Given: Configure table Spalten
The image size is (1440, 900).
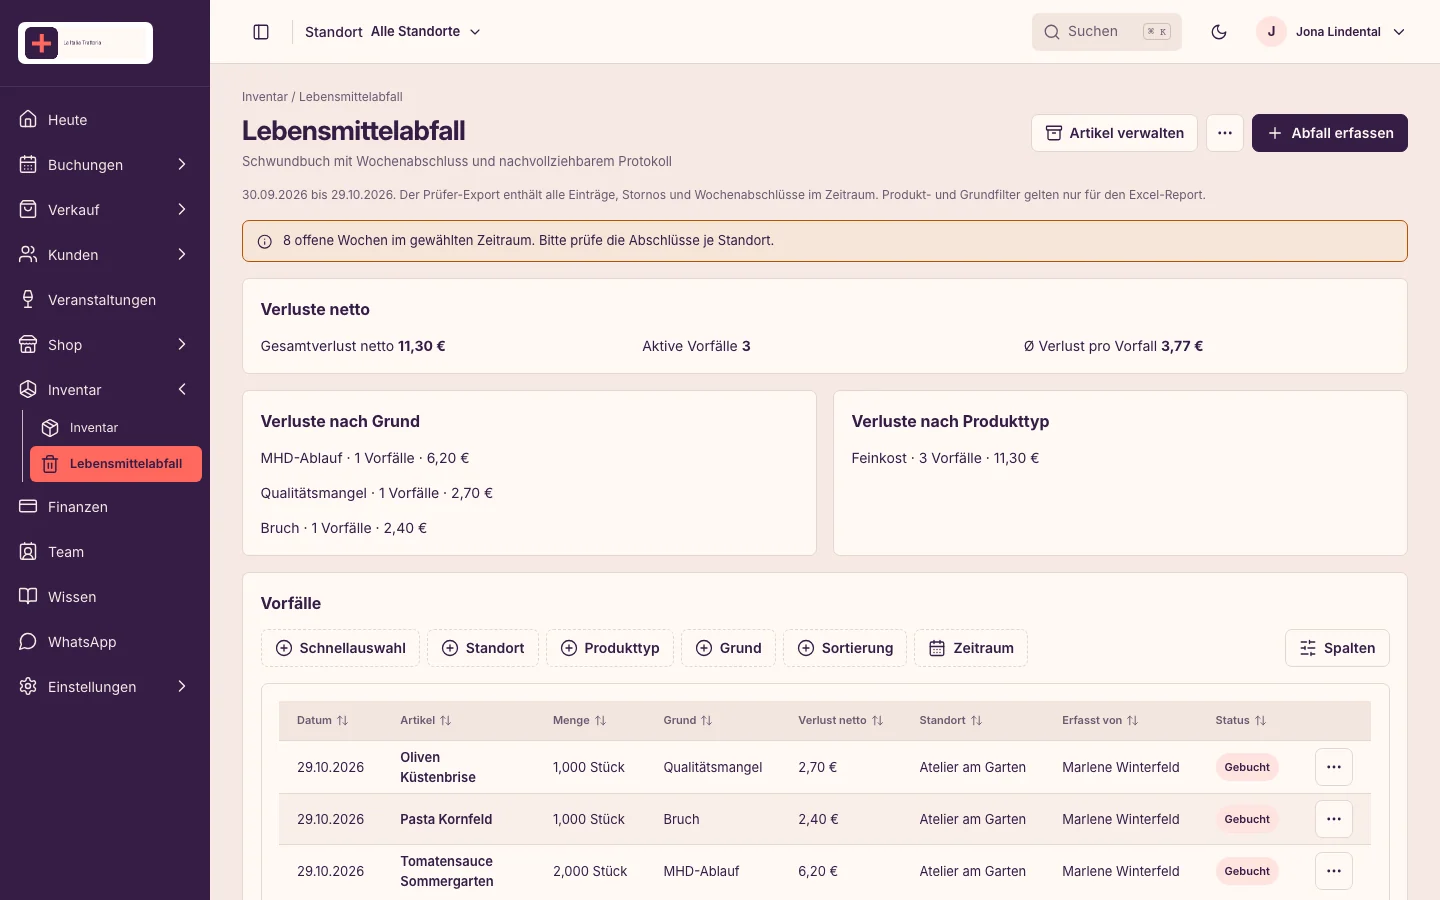Looking at the screenshot, I should point(1337,648).
